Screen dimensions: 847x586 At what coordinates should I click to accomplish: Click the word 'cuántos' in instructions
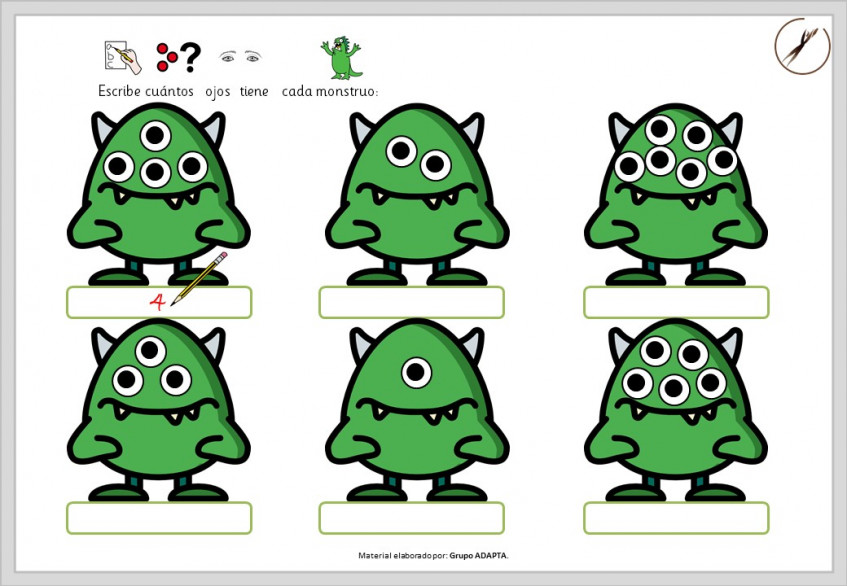[x=169, y=91]
